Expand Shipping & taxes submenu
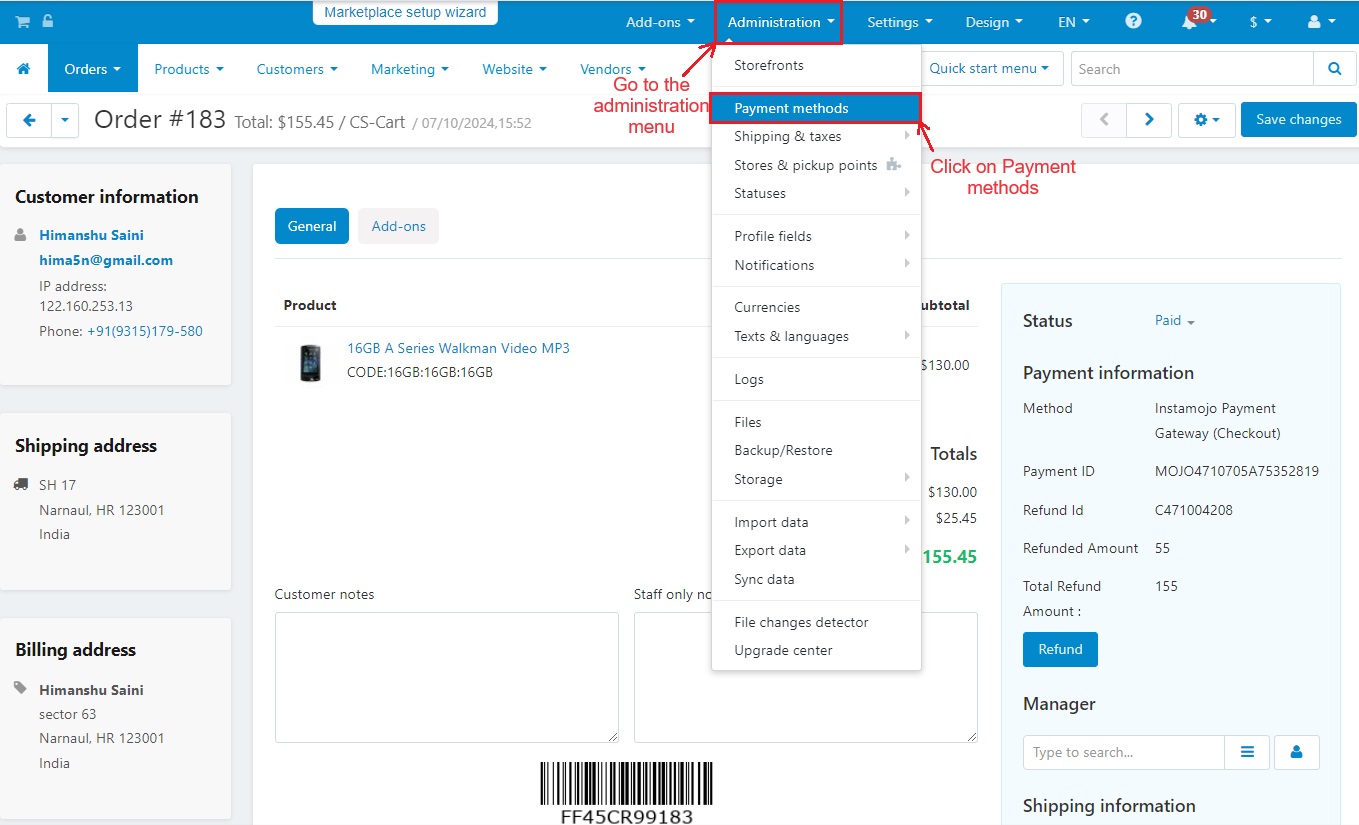This screenshot has height=825, width=1359. (816, 136)
